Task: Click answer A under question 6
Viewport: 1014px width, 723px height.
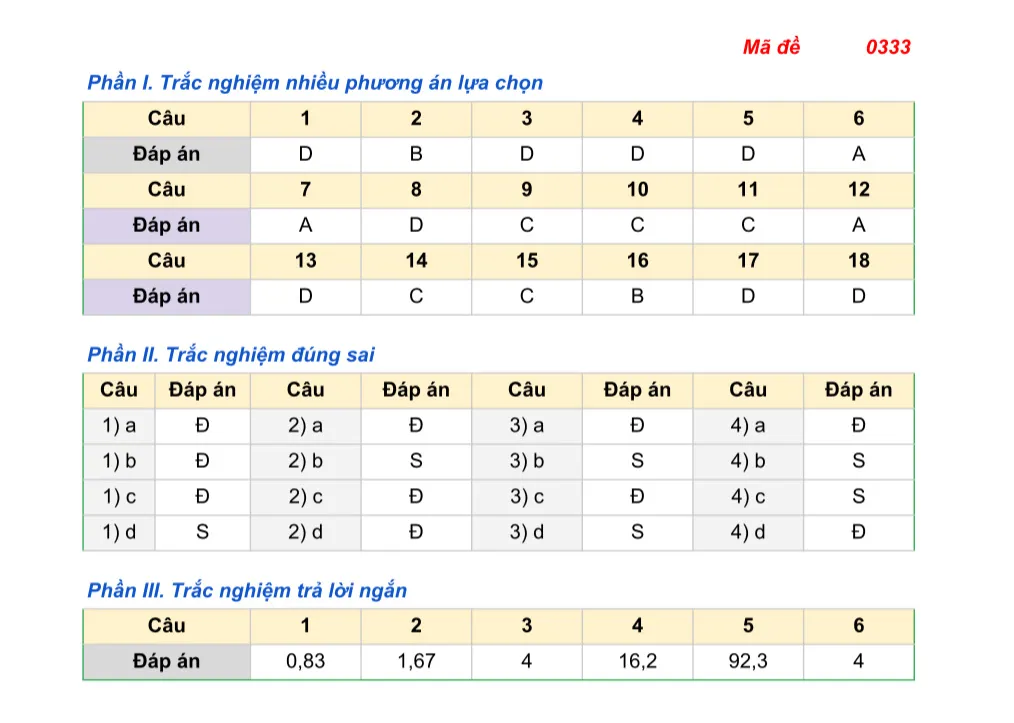Action: point(858,154)
